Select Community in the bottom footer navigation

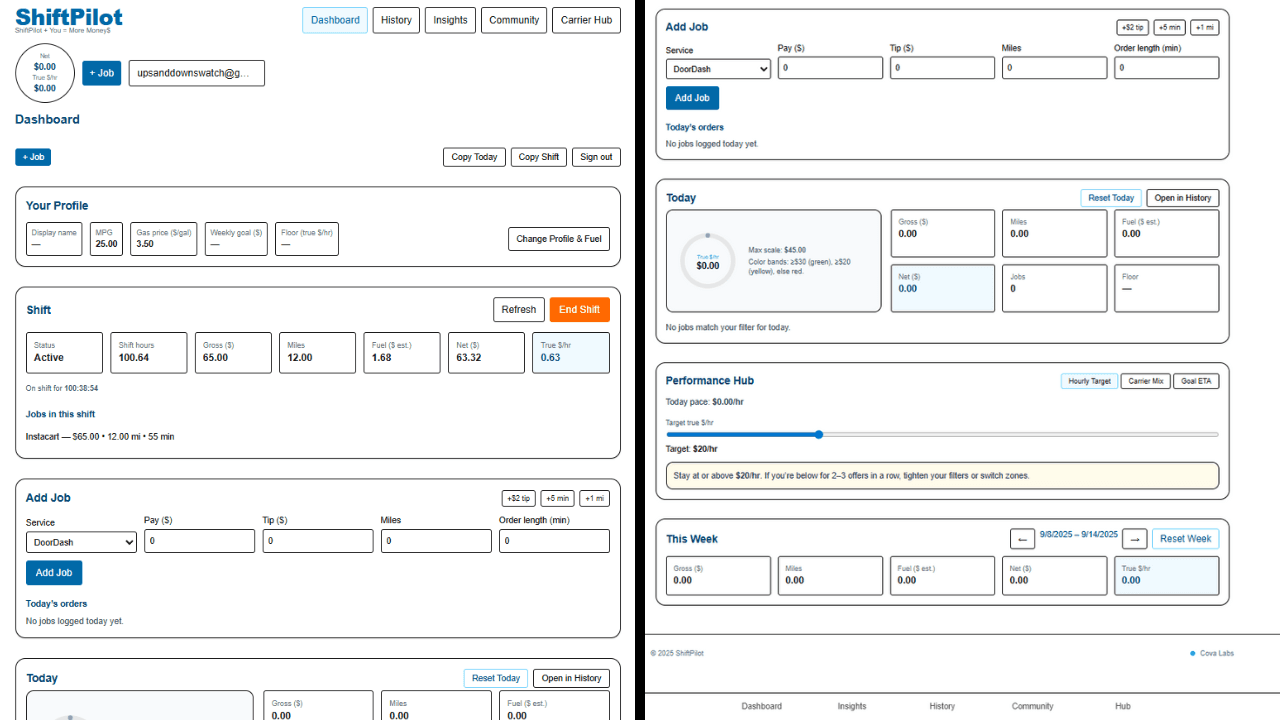pos(1032,706)
